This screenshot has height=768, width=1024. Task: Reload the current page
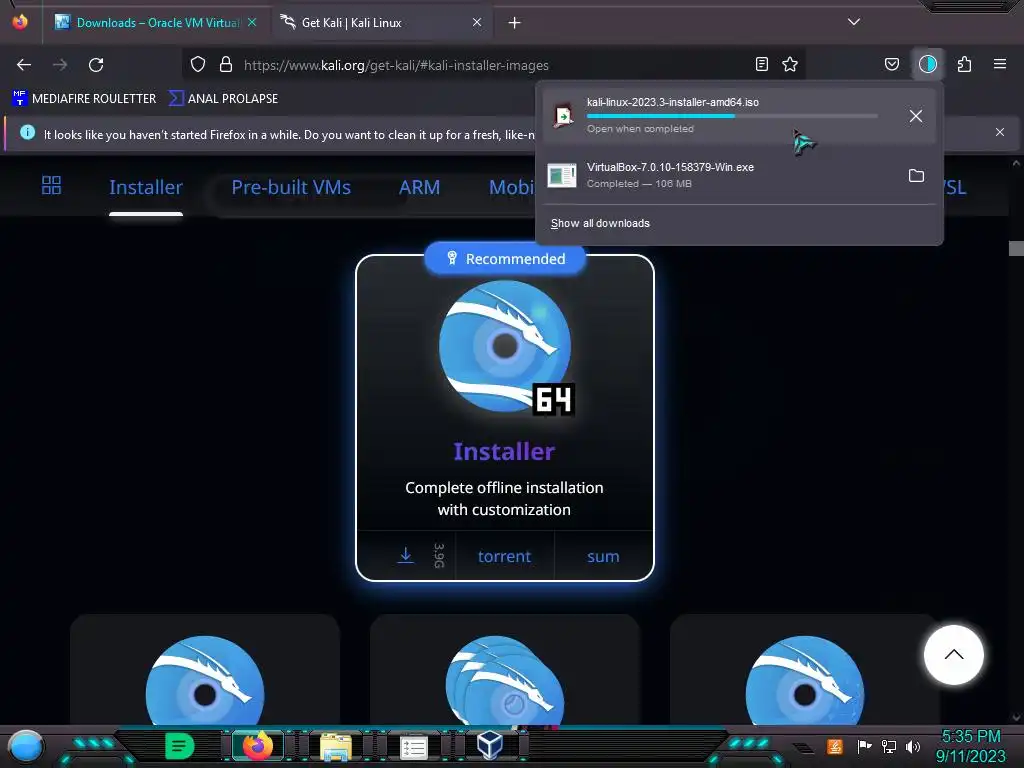tap(96, 65)
